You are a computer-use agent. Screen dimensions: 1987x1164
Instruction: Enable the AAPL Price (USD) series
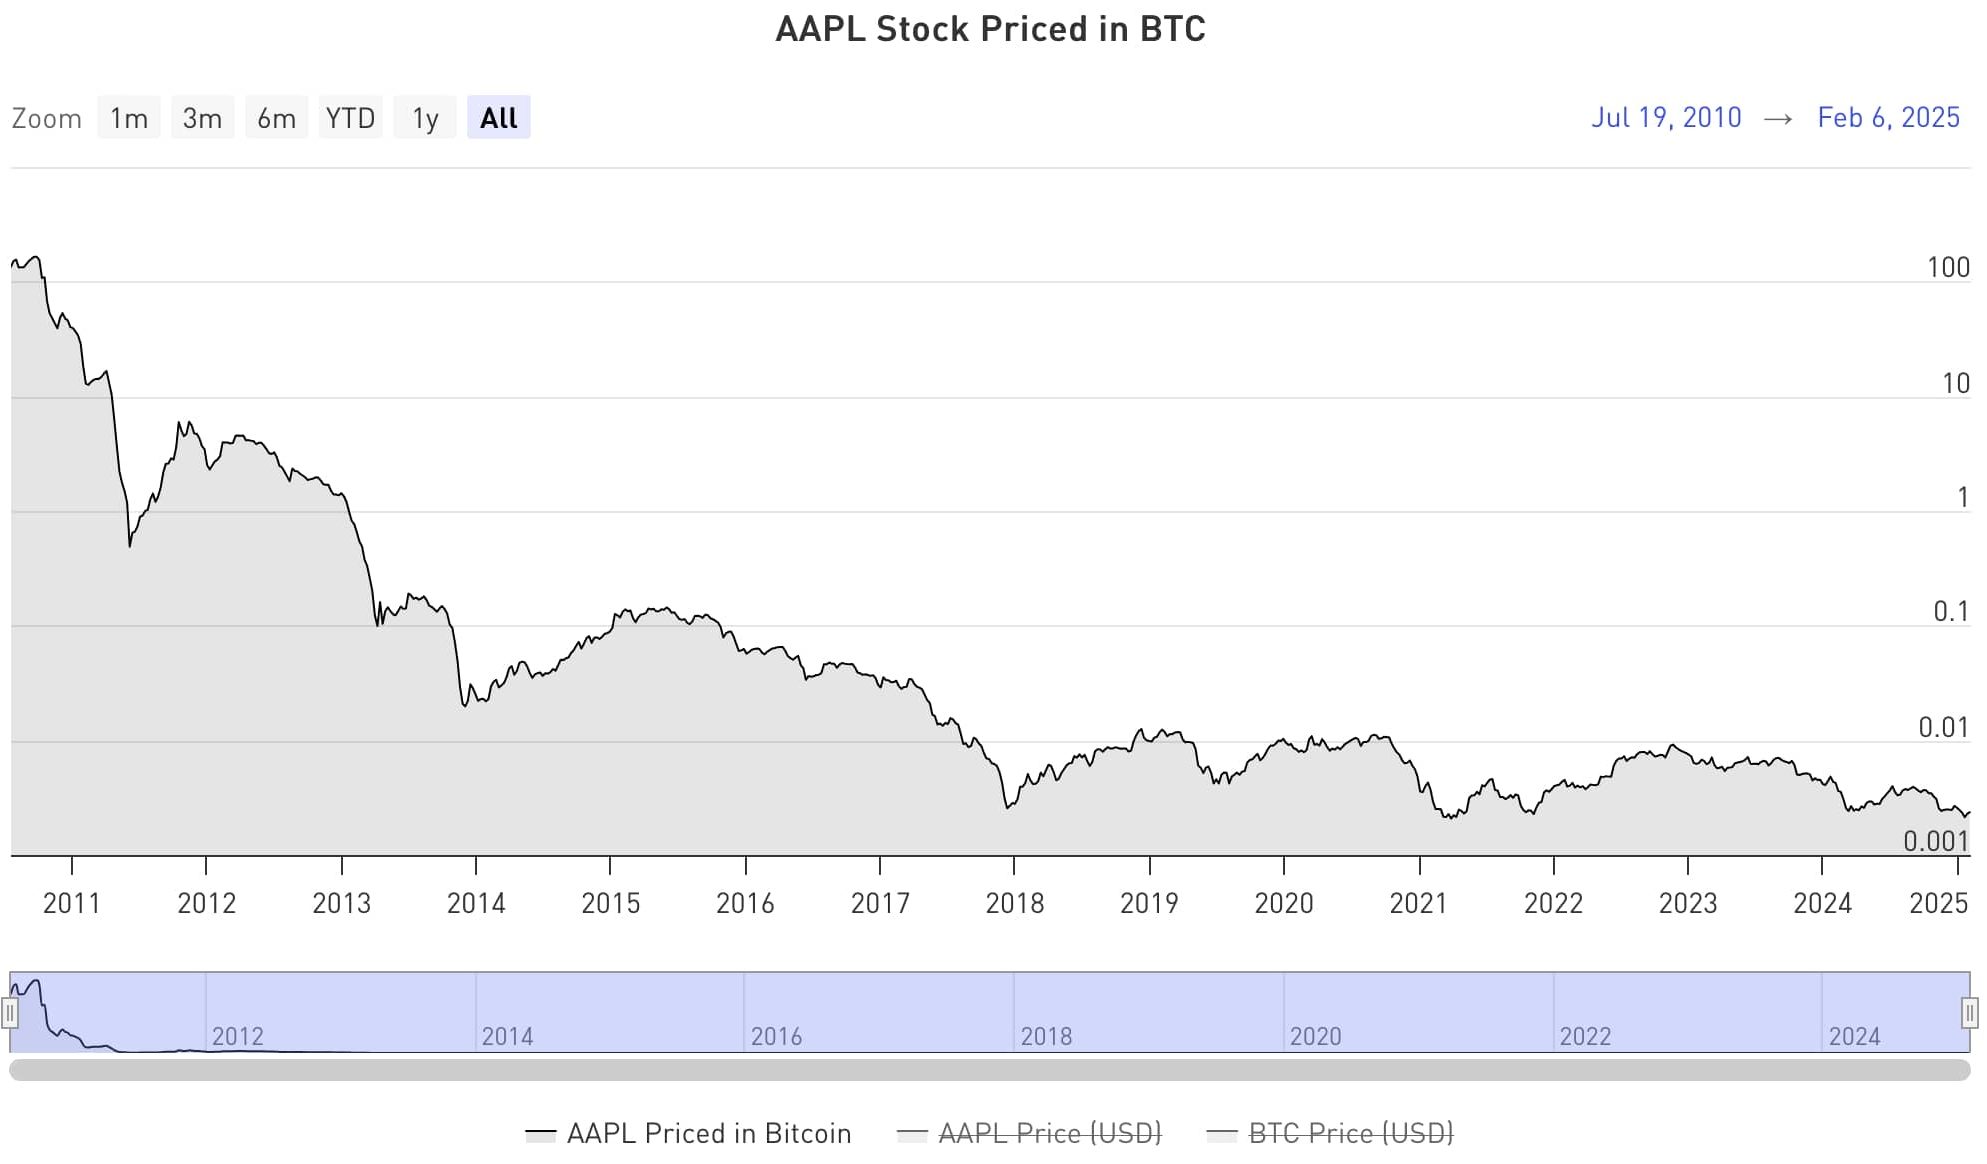[1050, 1133]
